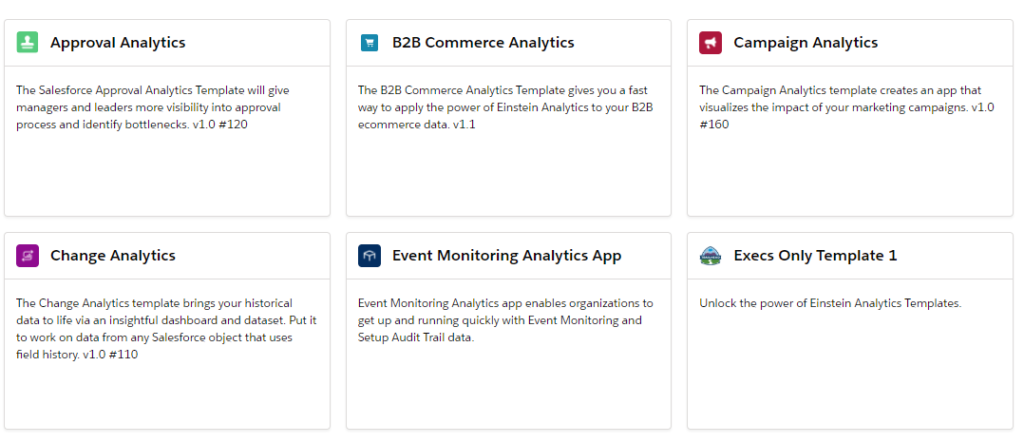
Task: Select the B2B Commerce template description text
Action: pos(503,107)
